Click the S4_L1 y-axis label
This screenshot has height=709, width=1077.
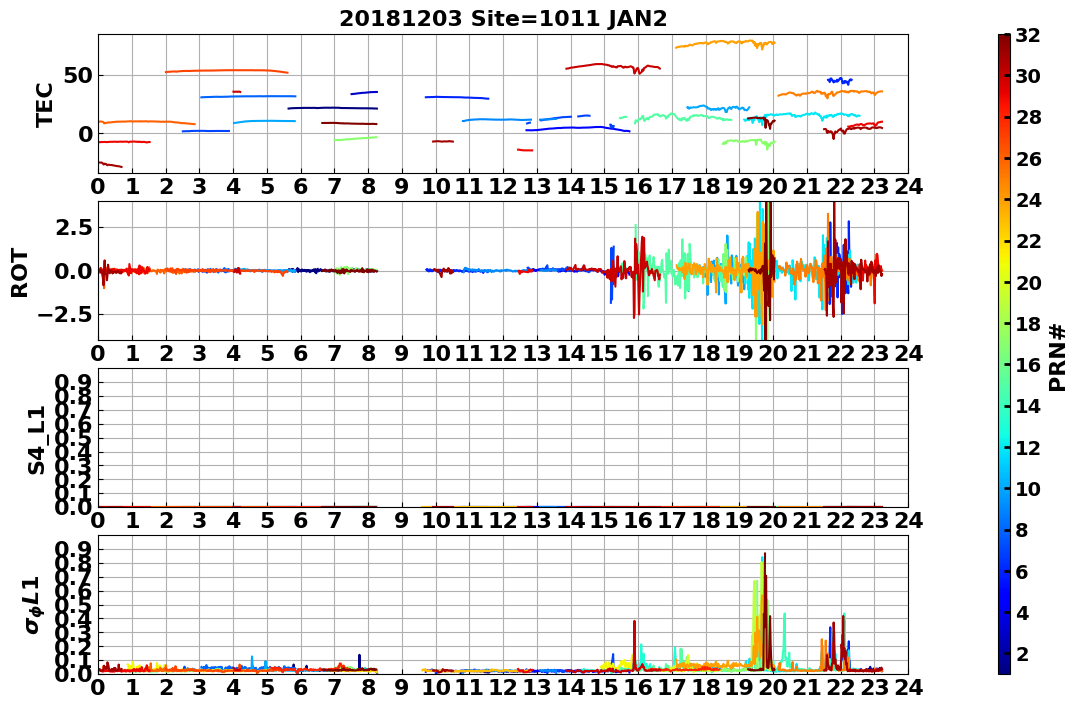[x=36, y=440]
